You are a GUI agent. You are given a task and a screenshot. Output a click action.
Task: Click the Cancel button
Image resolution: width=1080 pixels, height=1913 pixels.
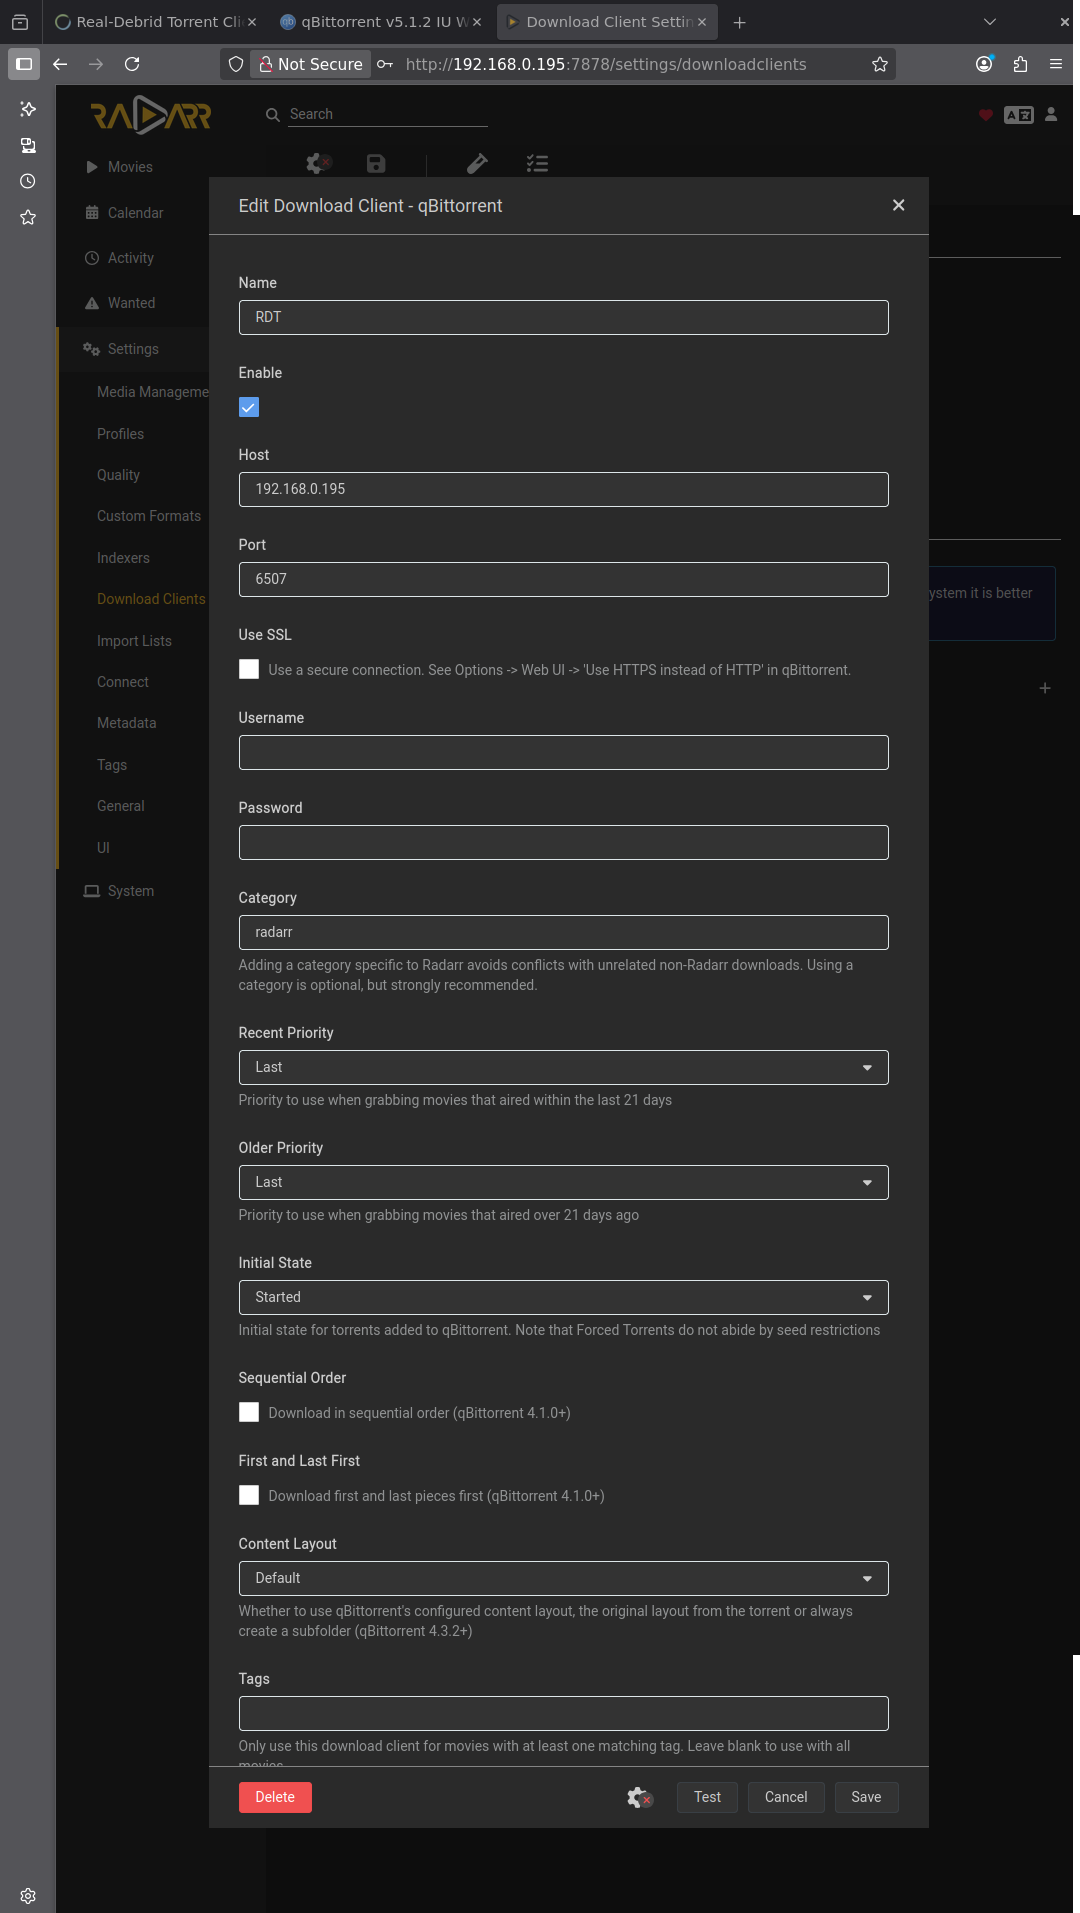786,1797
